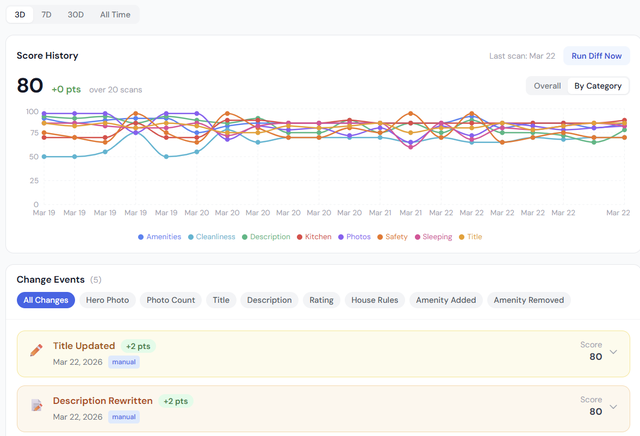Filter change events by Amenity Added
Screen dimensions: 640x436
(x=446, y=300)
